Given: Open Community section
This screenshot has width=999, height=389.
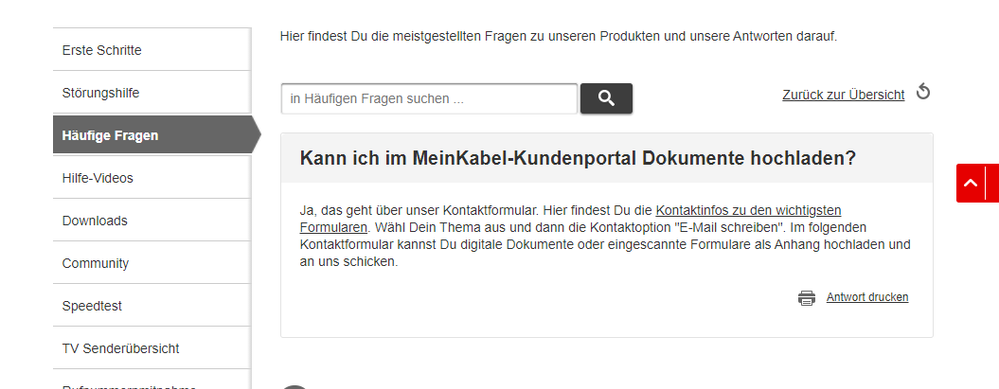Looking at the screenshot, I should 152,263.
